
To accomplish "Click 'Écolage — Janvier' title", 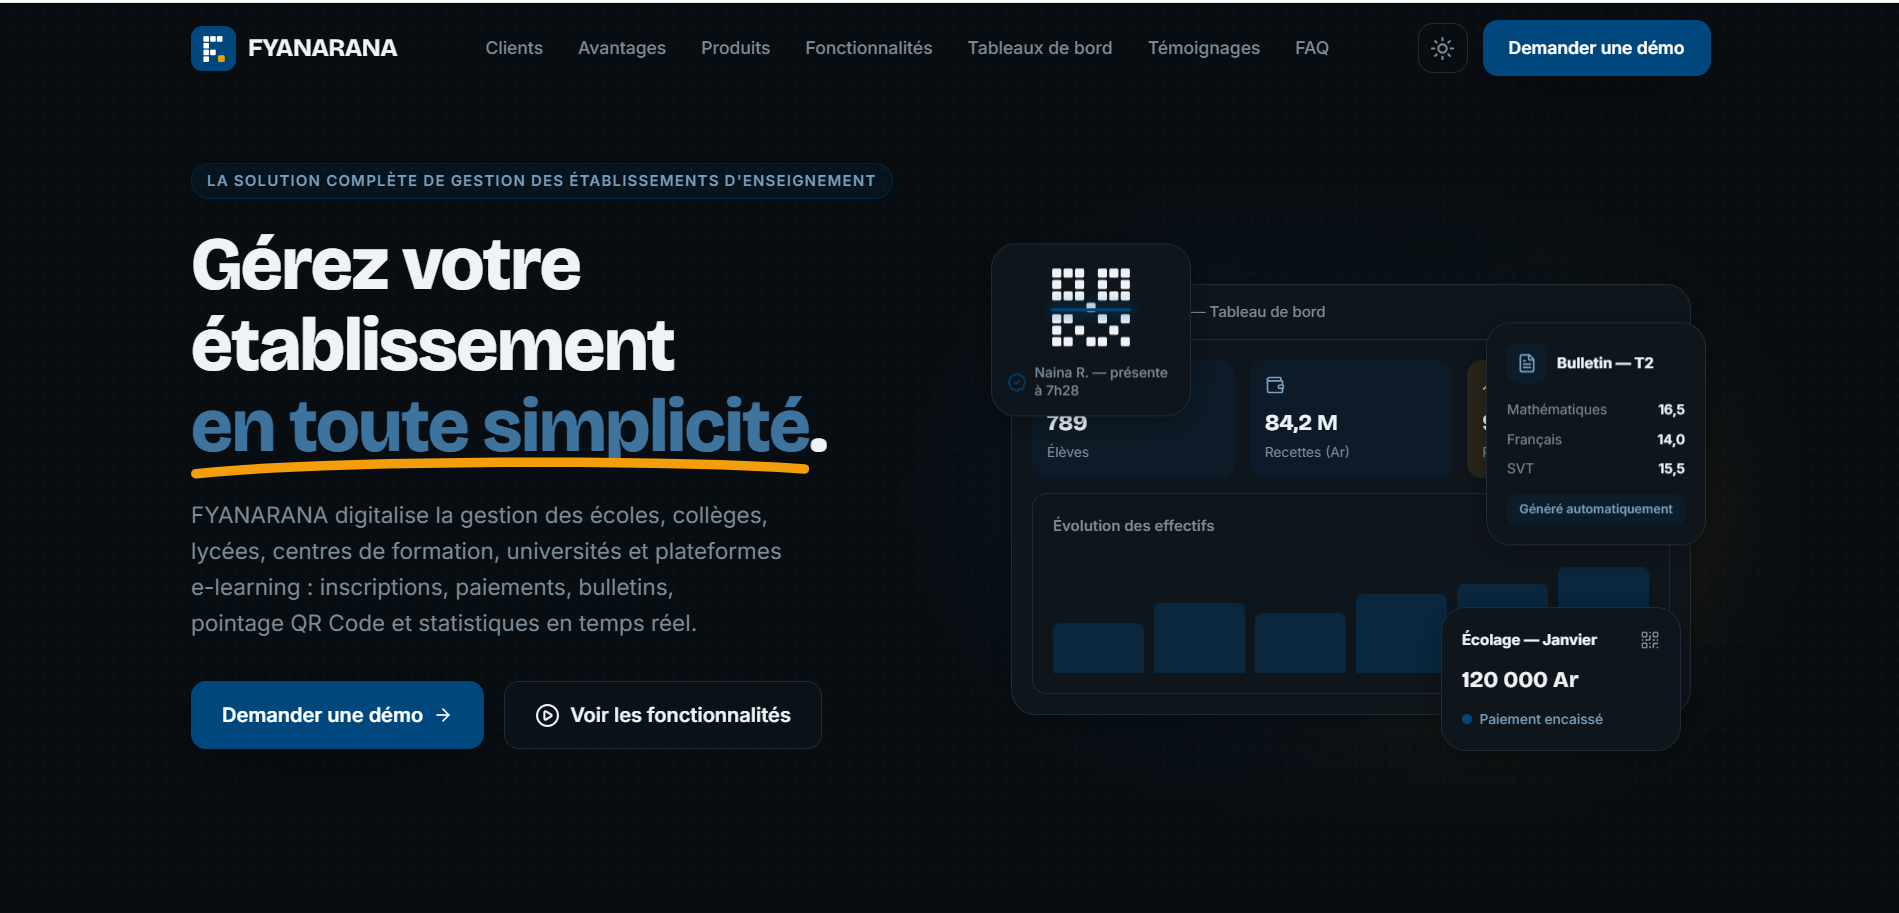I will click(x=1529, y=640).
